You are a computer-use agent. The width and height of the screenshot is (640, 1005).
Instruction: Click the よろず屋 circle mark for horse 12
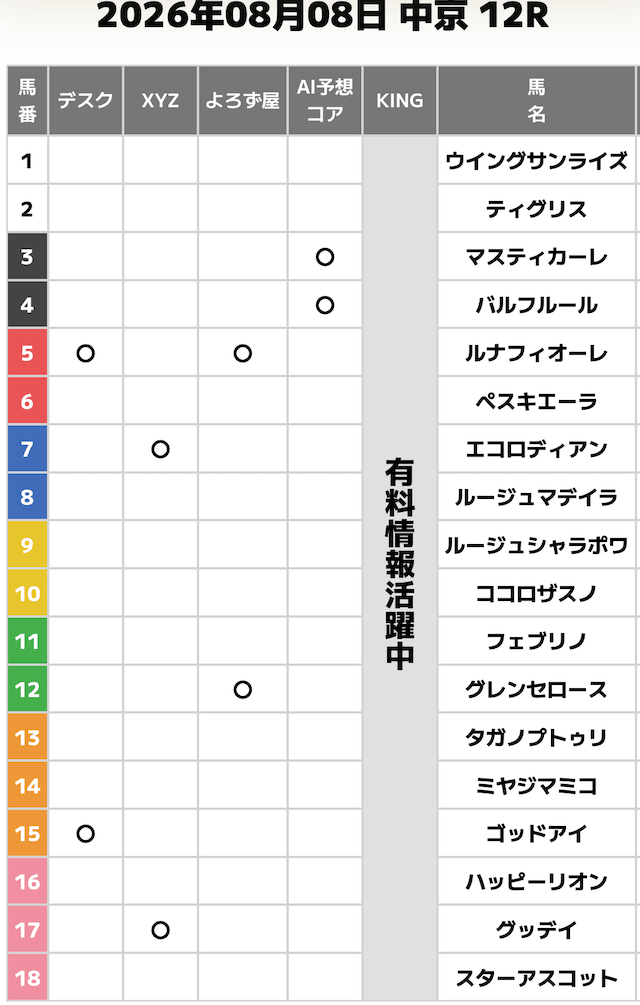242,690
